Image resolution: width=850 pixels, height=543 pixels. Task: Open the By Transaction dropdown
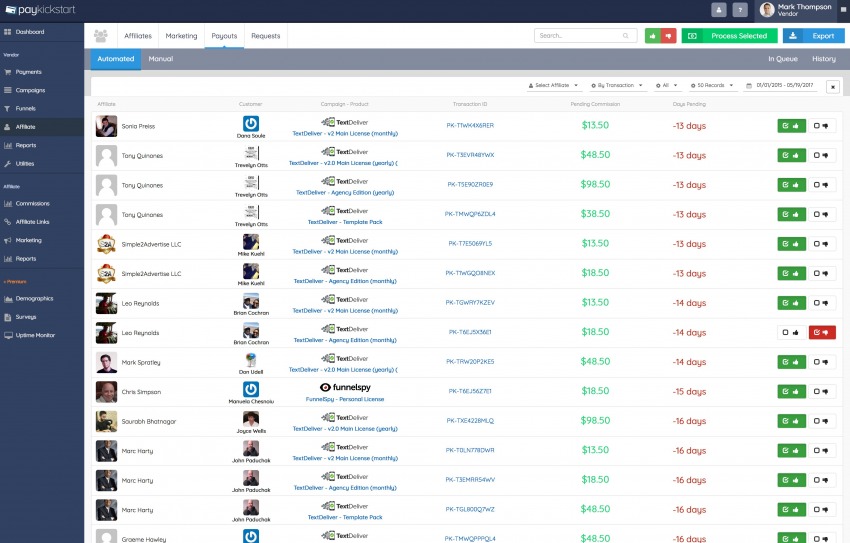point(617,86)
